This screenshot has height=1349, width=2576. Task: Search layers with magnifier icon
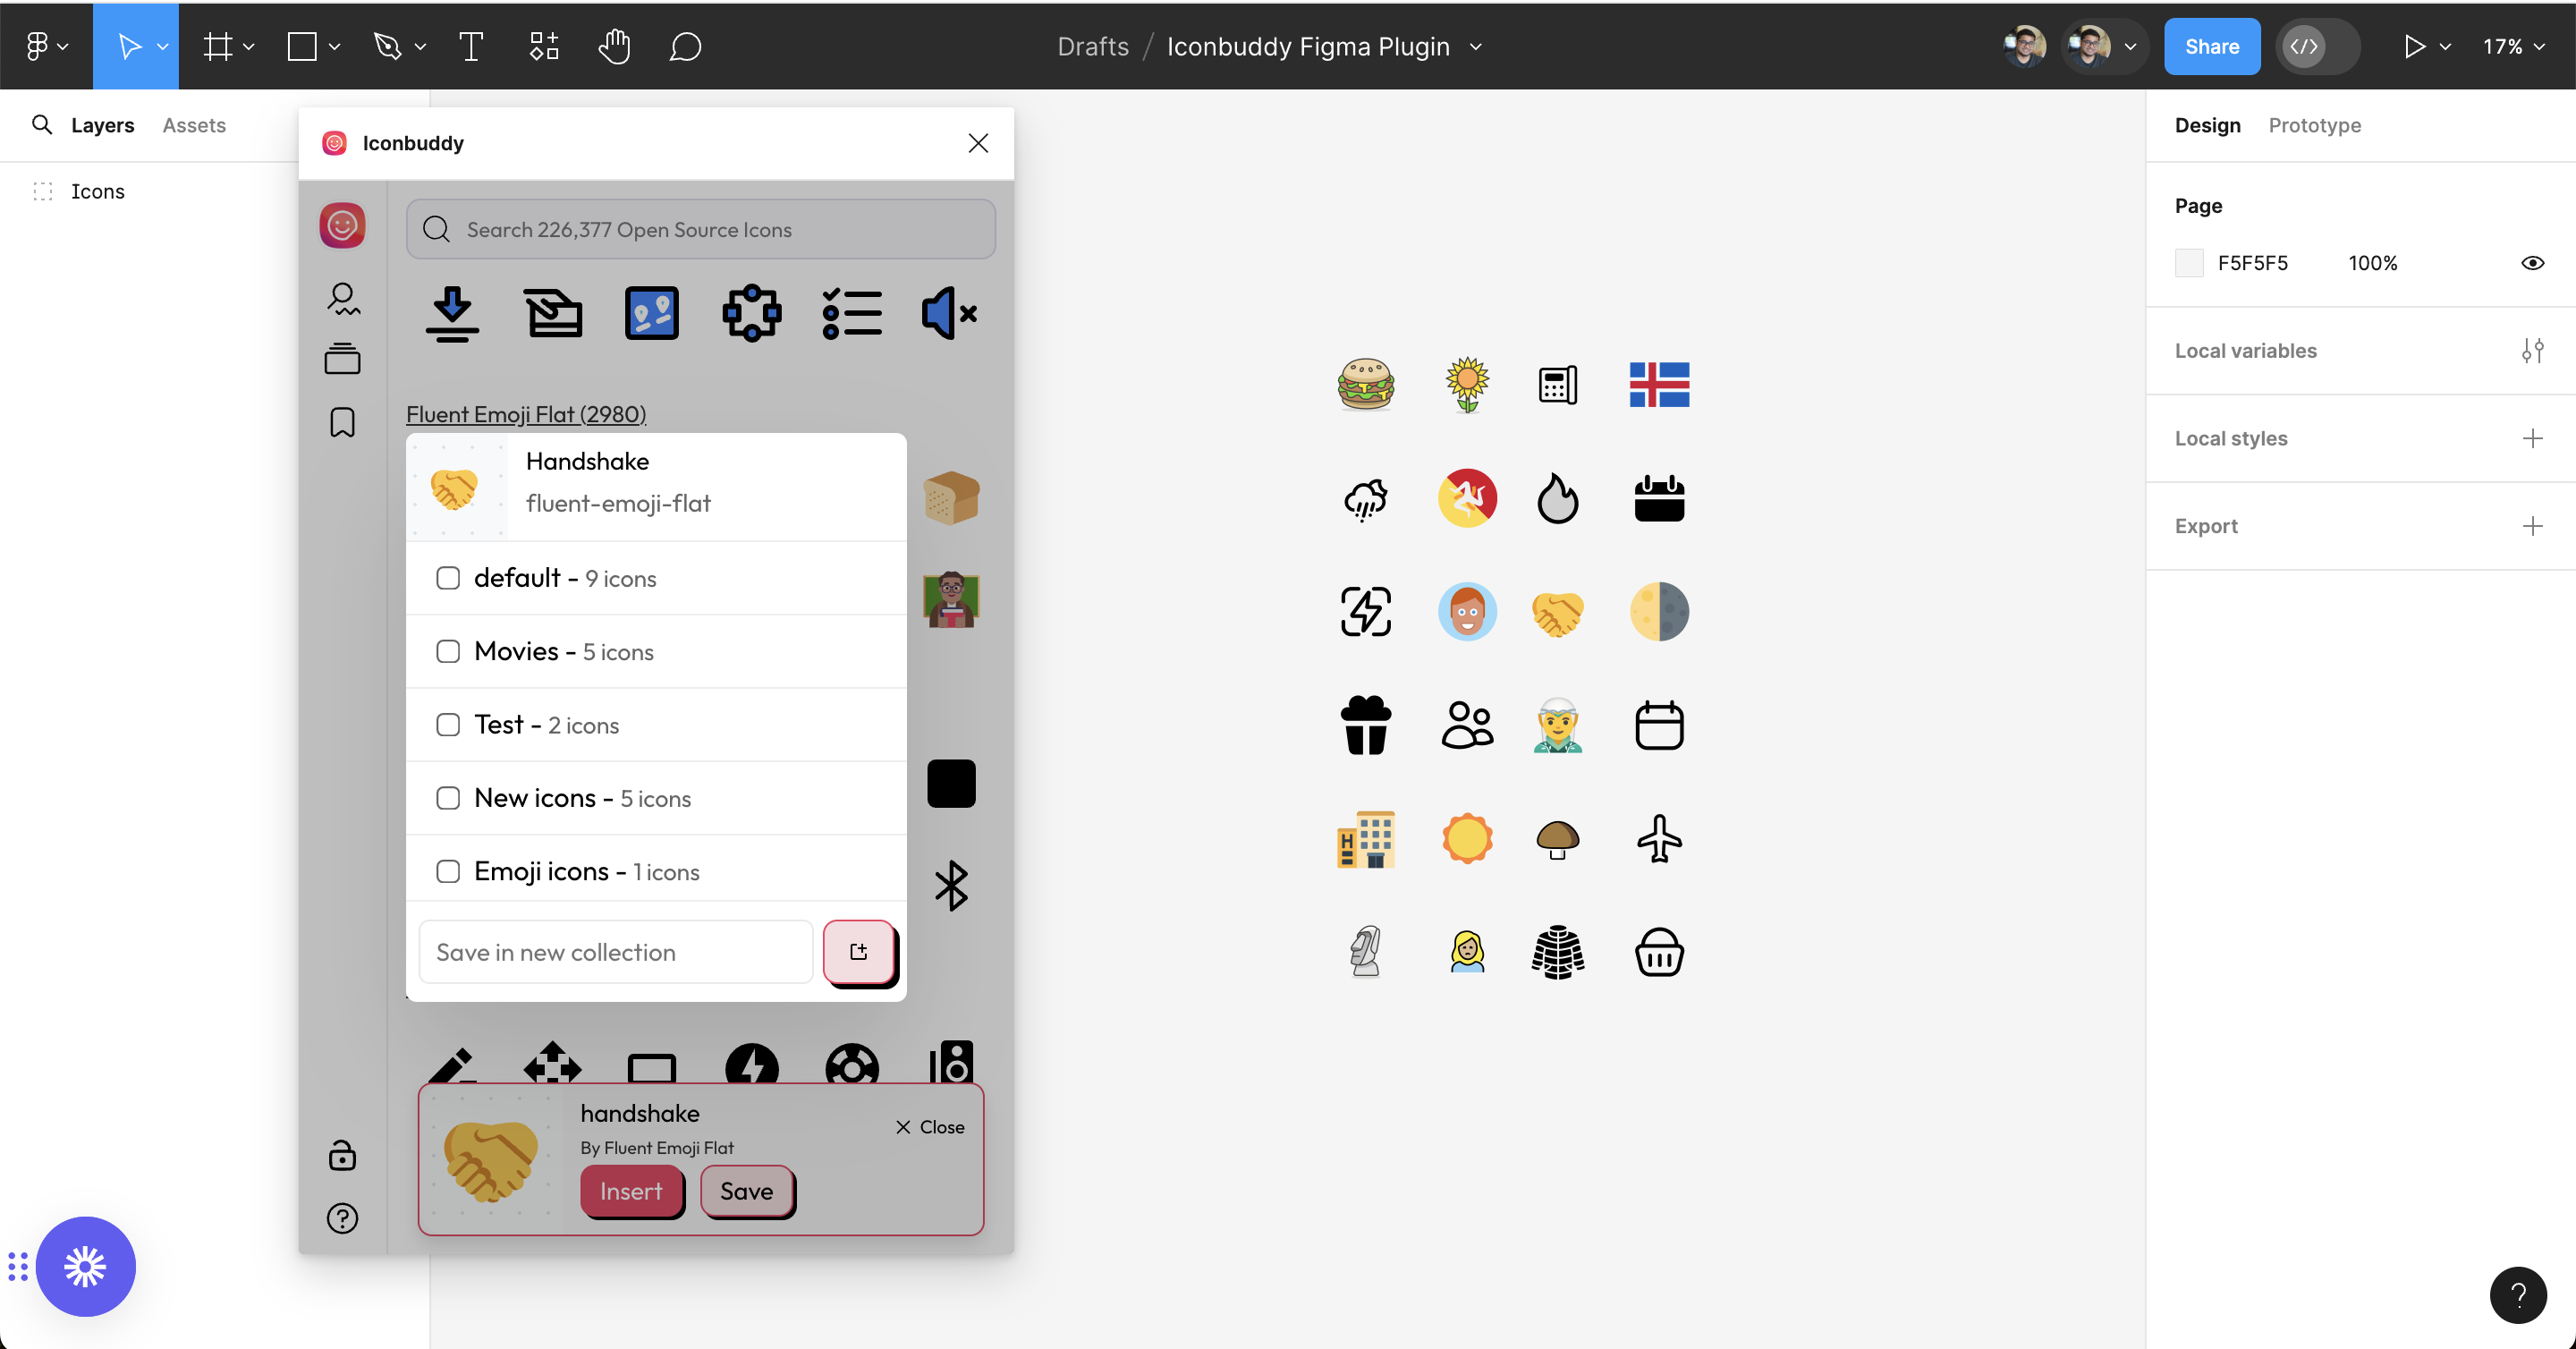pos(42,125)
